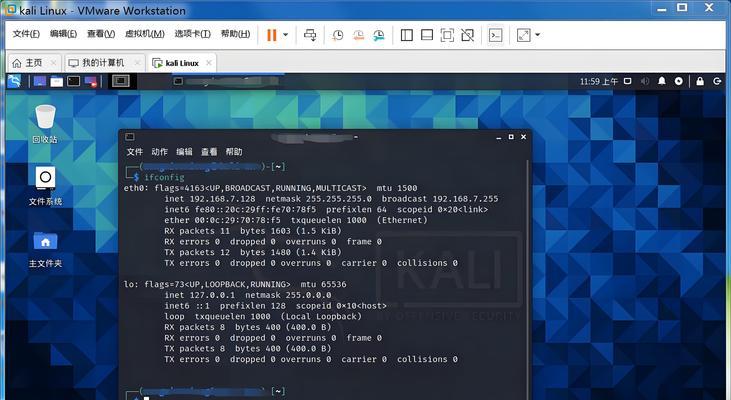731x400 pixels.
Task: Maximize the terminal window
Action: coord(511,137)
